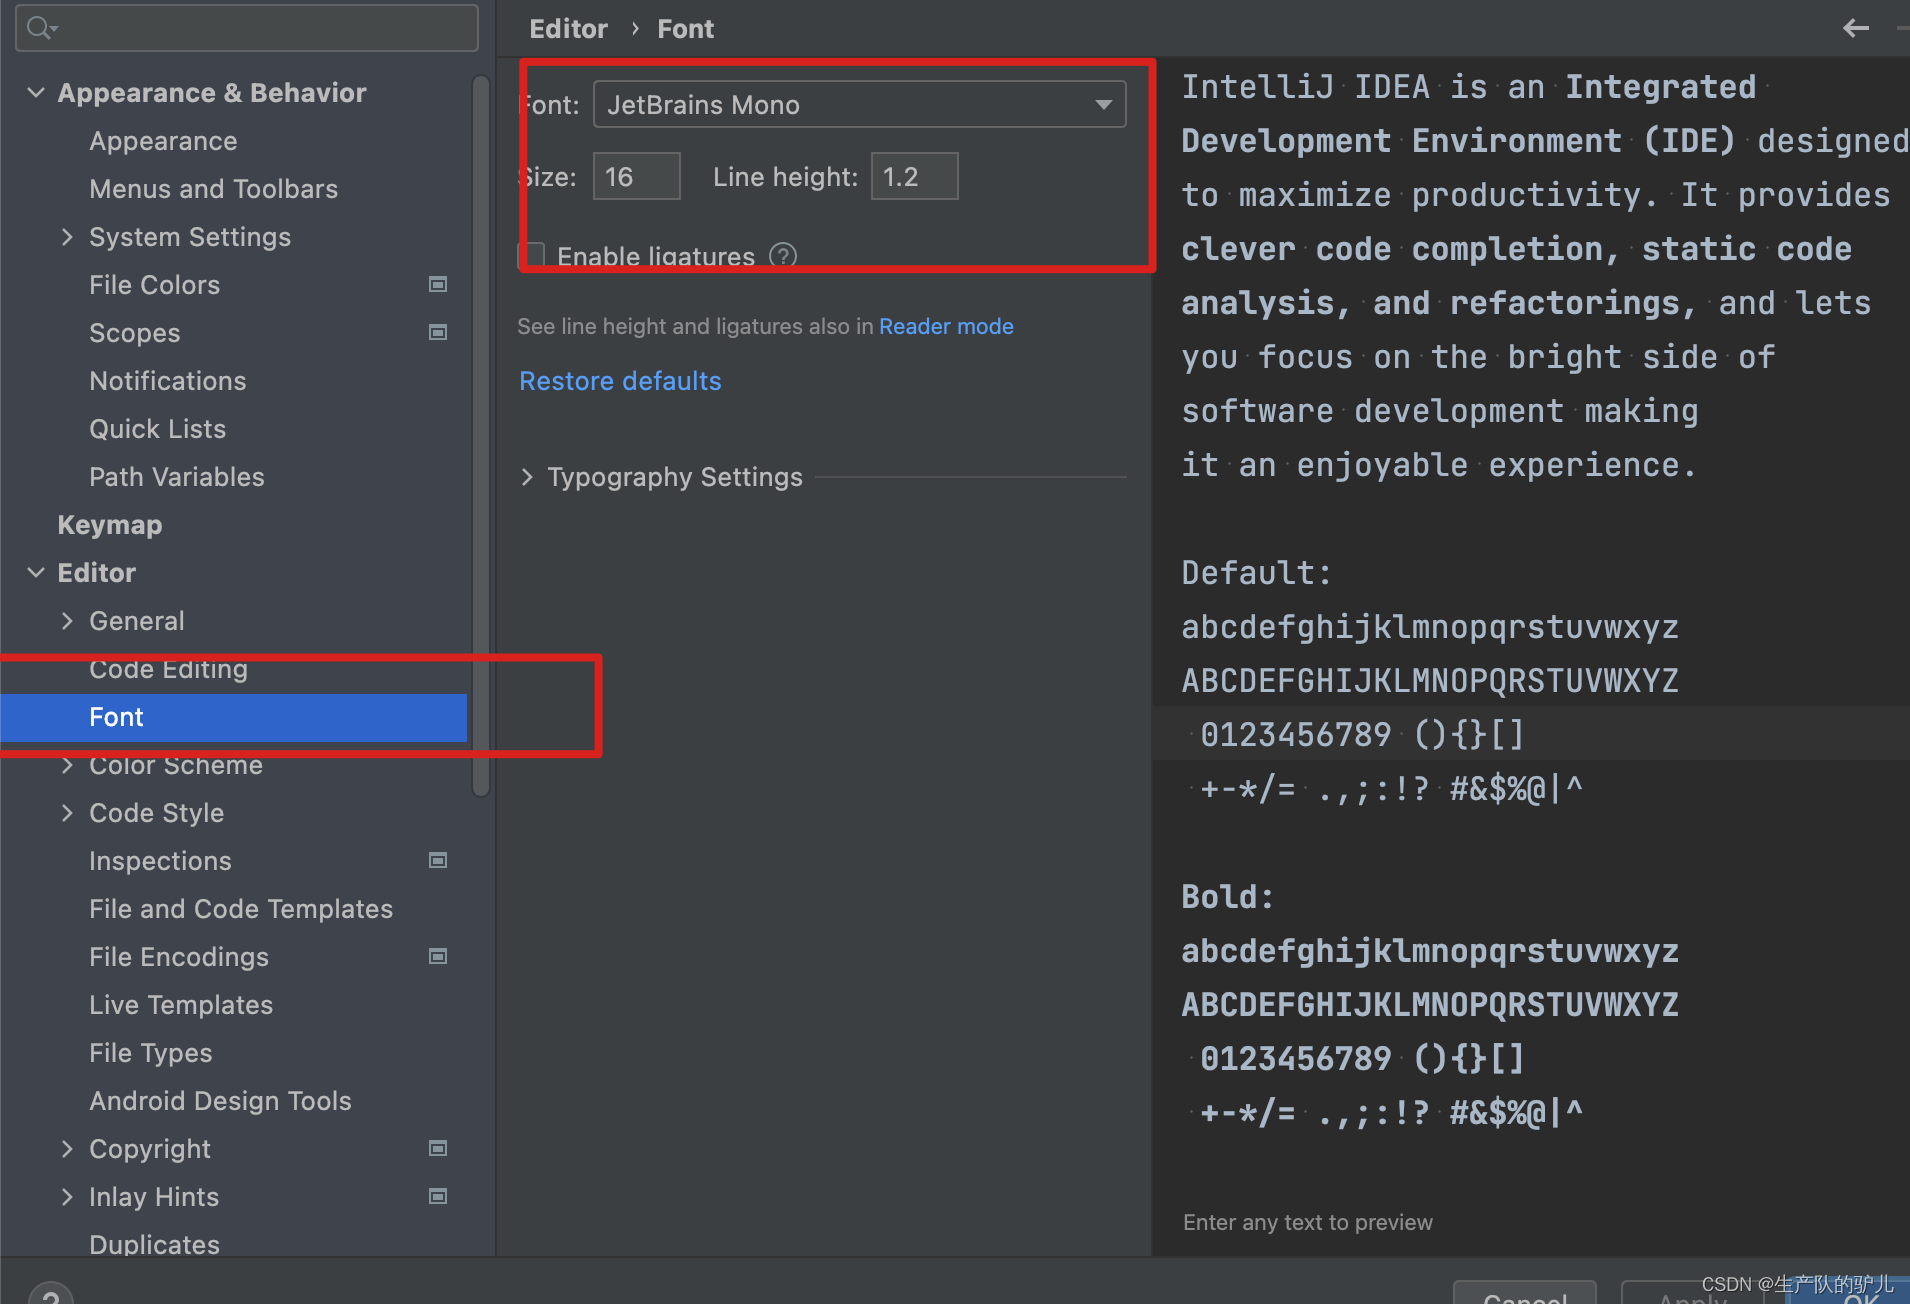Click the project-level icon beside Inlay Hints

[x=438, y=1197]
